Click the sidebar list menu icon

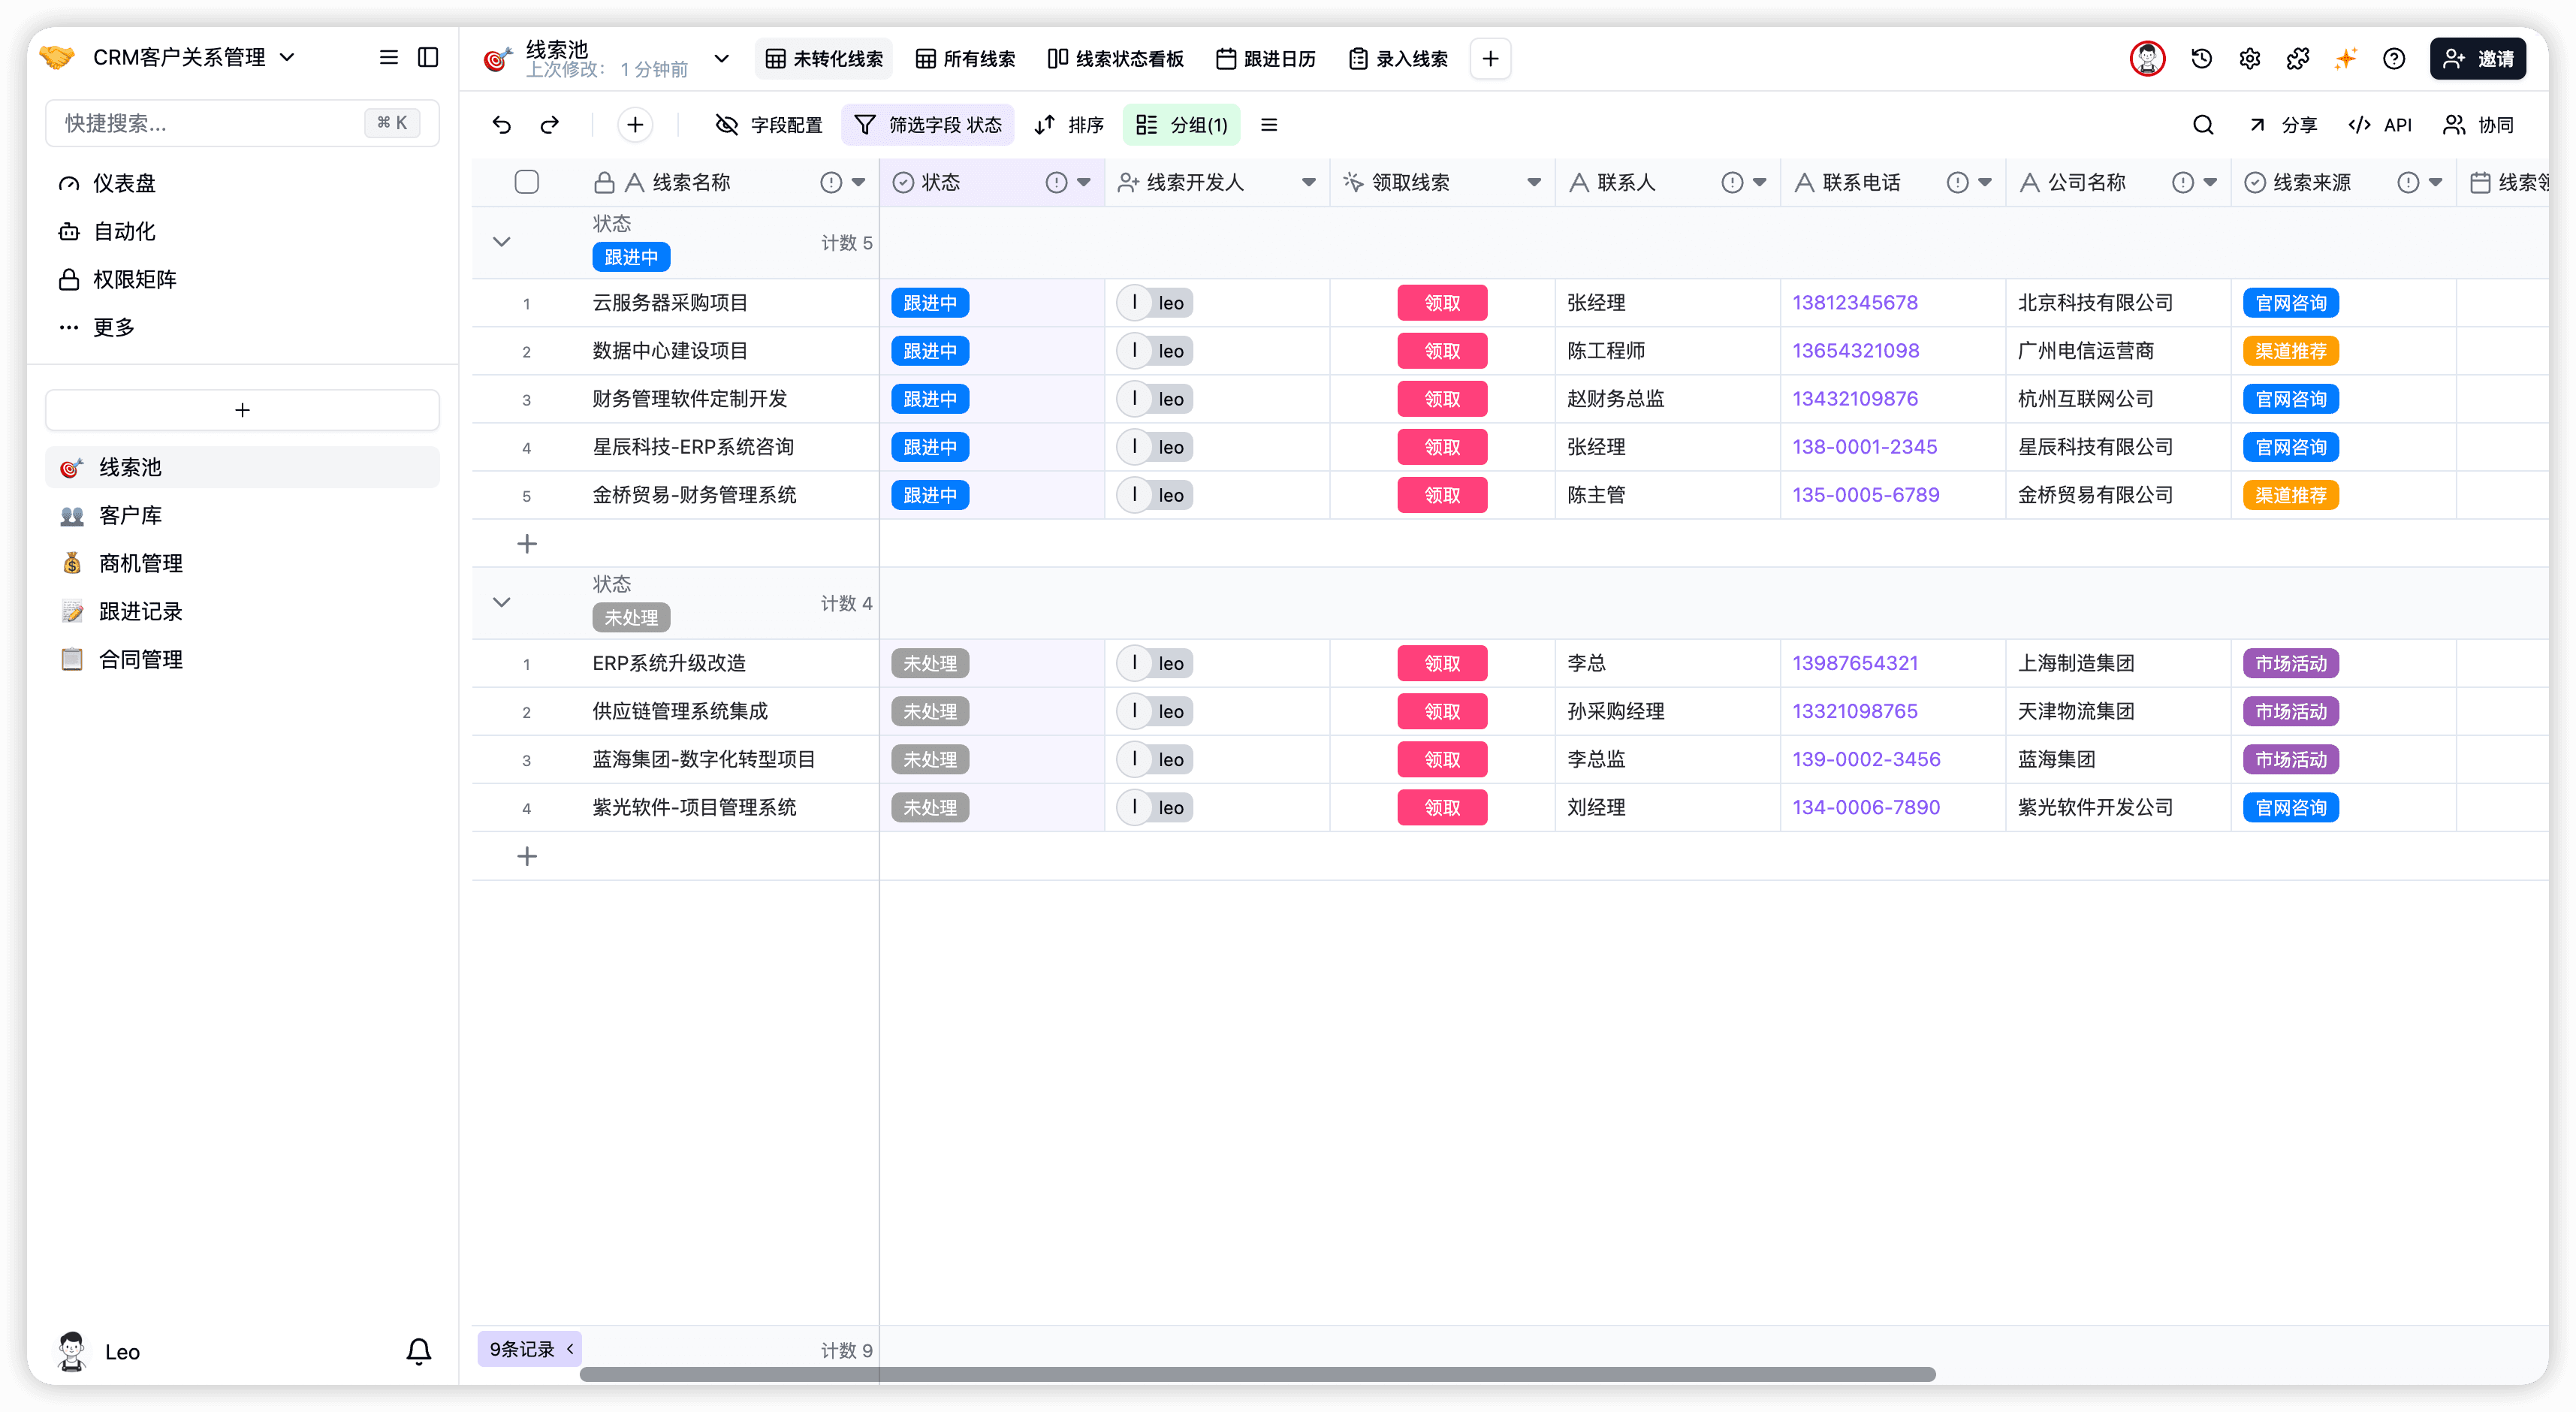tap(389, 57)
